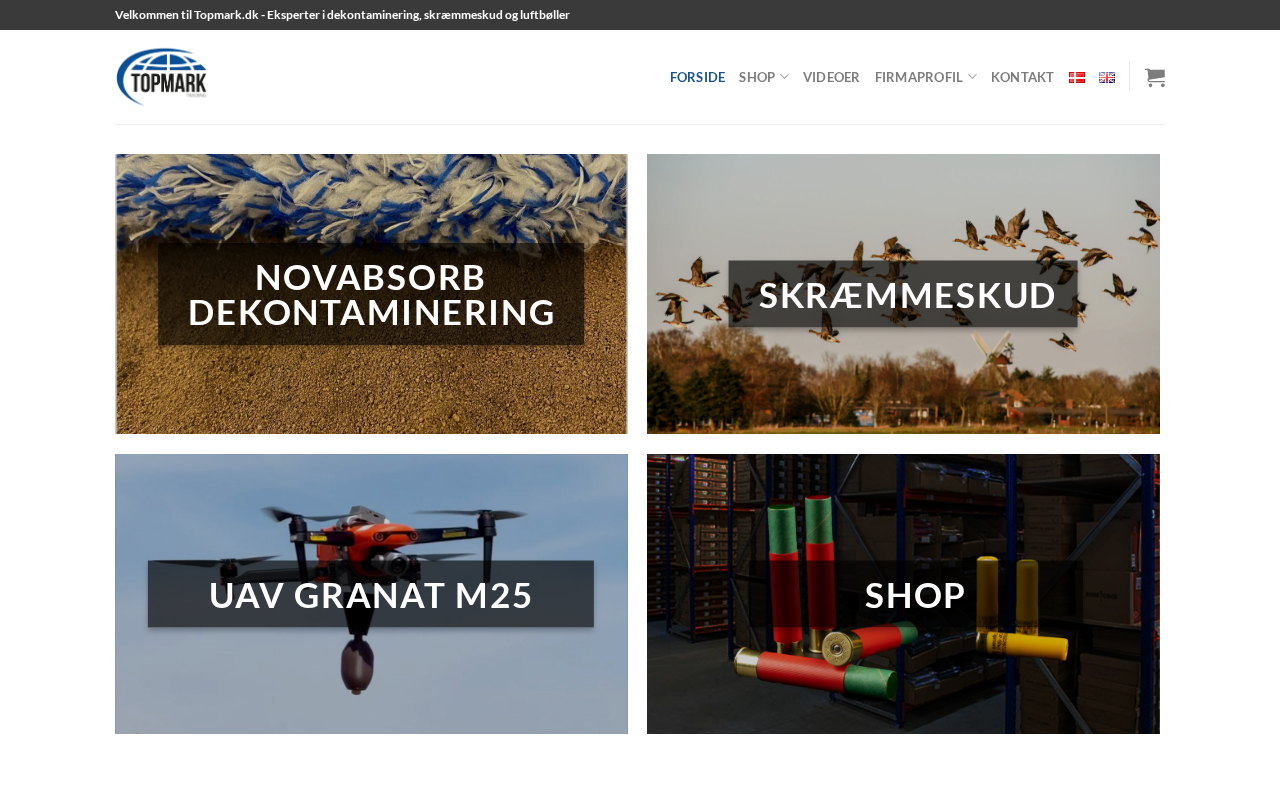Click the welcome message in top bar
This screenshot has width=1280, height=800.
[x=342, y=15]
